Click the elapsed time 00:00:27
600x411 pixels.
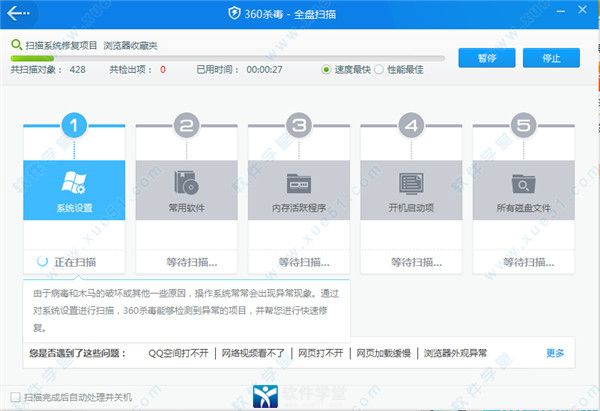[x=264, y=70]
